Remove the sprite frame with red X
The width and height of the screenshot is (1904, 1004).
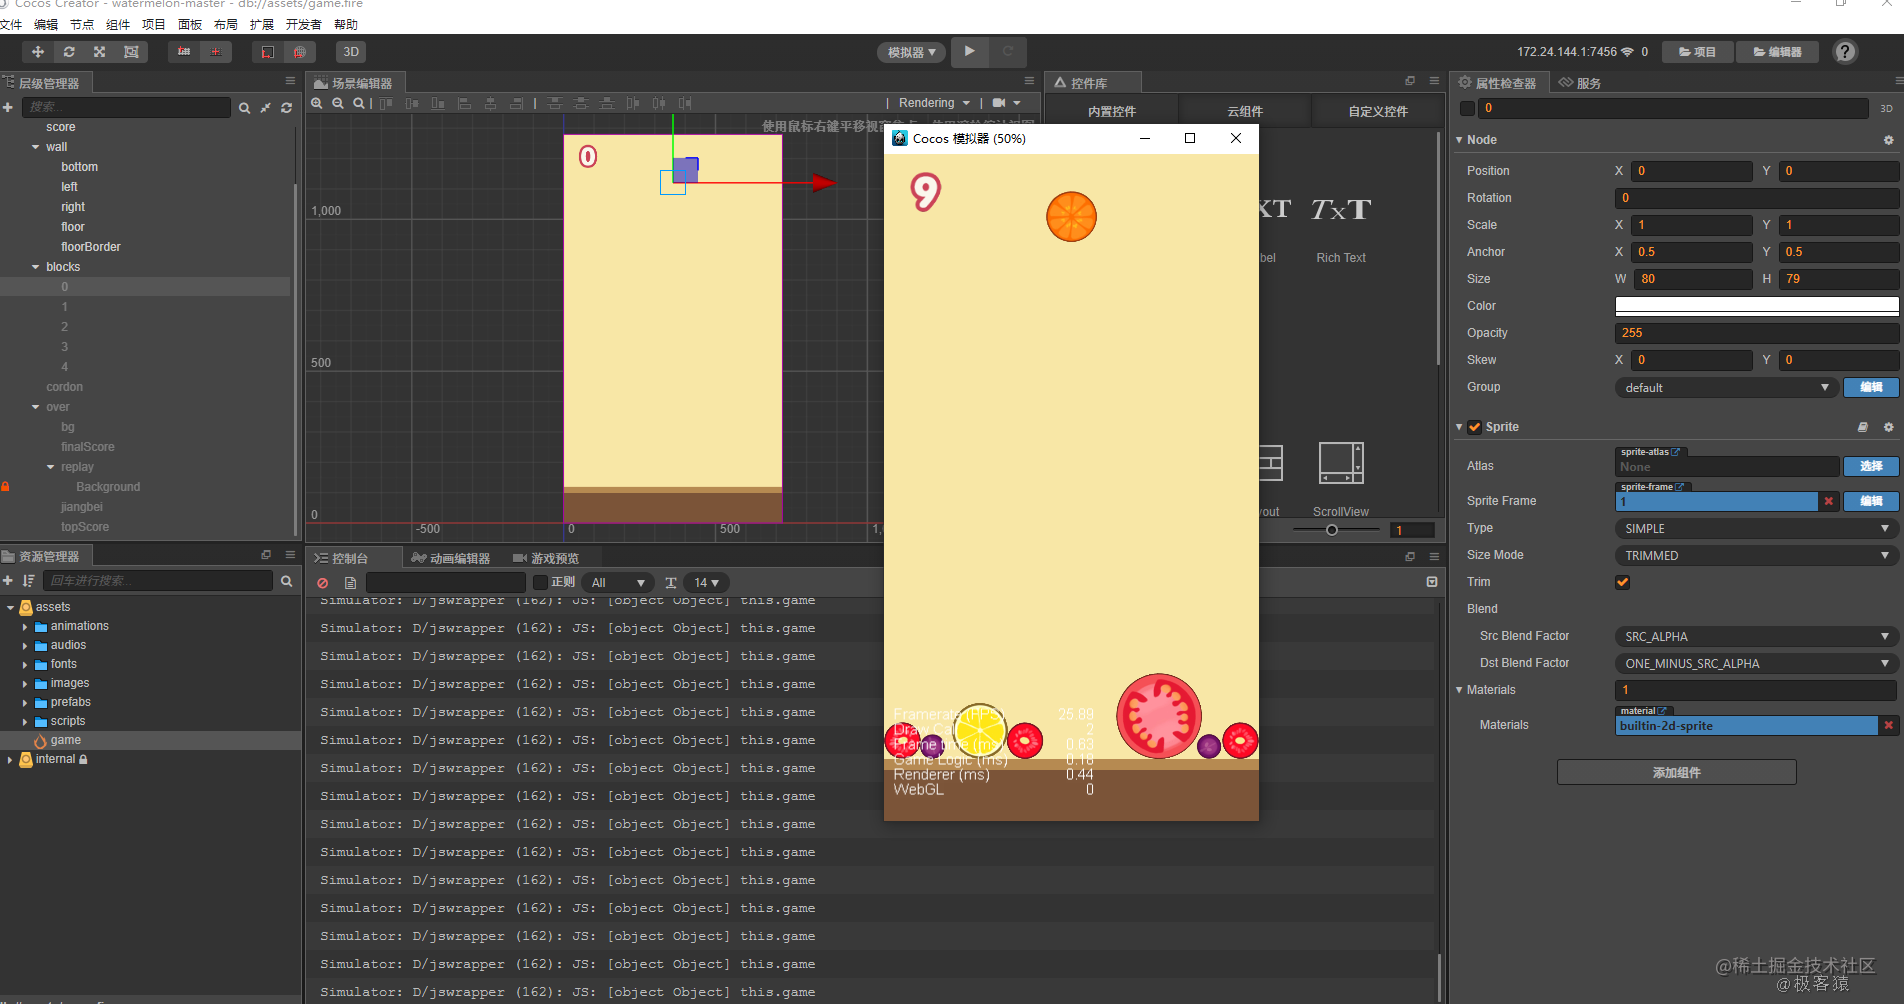coord(1829,501)
